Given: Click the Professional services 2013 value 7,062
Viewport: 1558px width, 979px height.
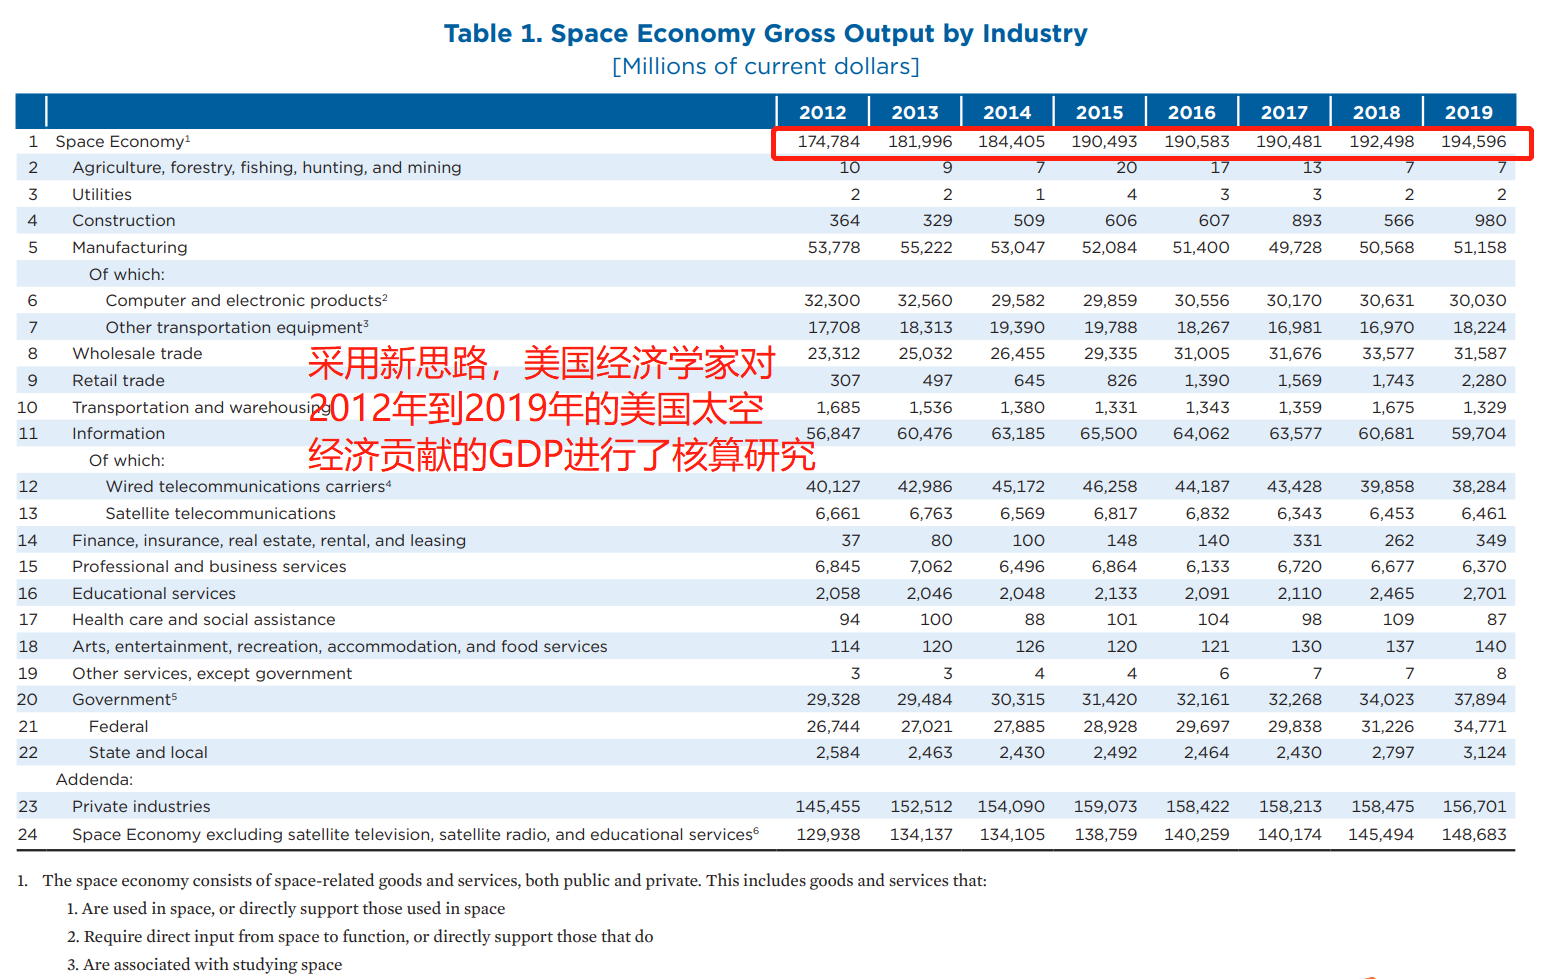Looking at the screenshot, I should [930, 566].
